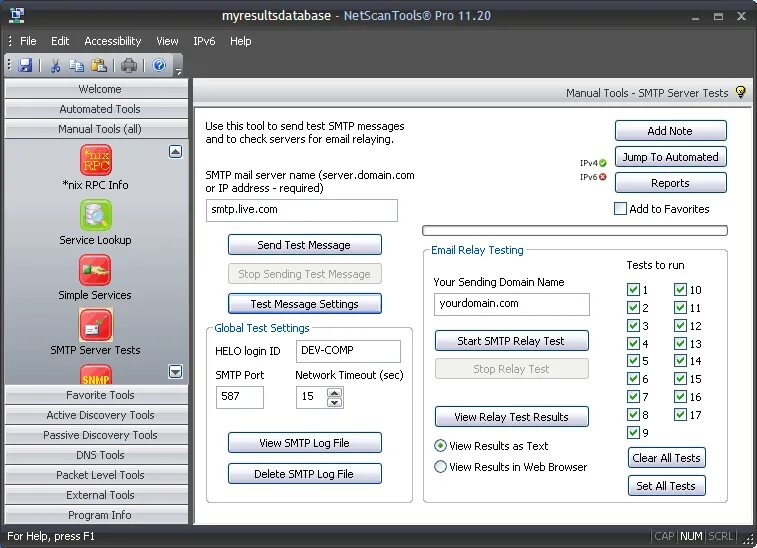Click the Print toolbar icon
This screenshot has height=548, width=757.
(x=129, y=65)
